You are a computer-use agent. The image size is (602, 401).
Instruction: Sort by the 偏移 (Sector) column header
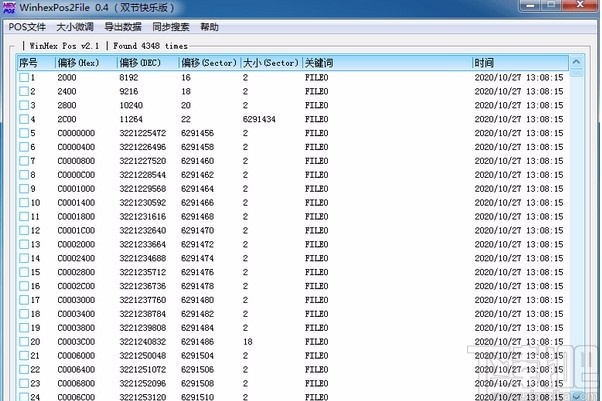pyautogui.click(x=210, y=63)
